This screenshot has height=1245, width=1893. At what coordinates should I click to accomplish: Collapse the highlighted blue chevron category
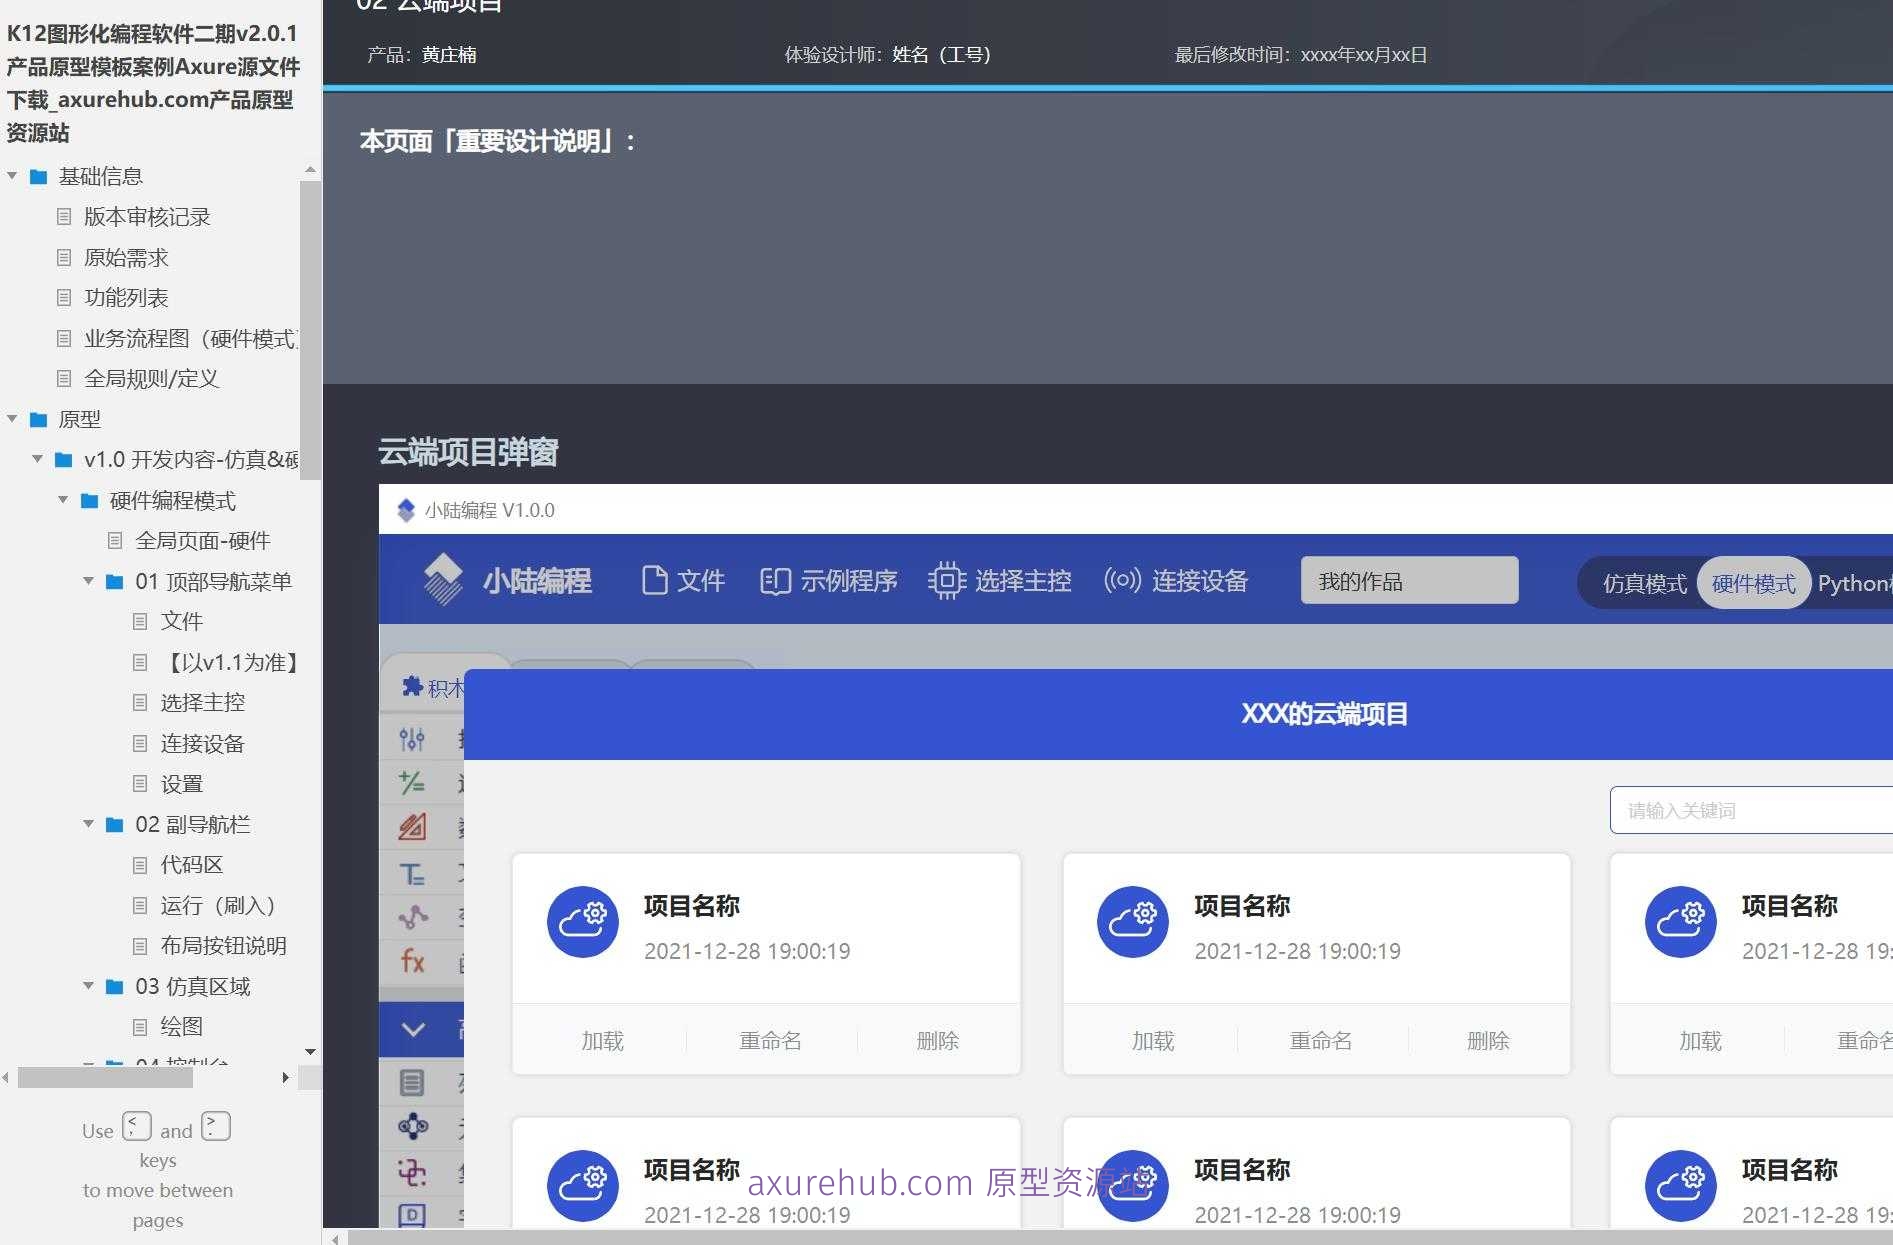[x=413, y=1029]
